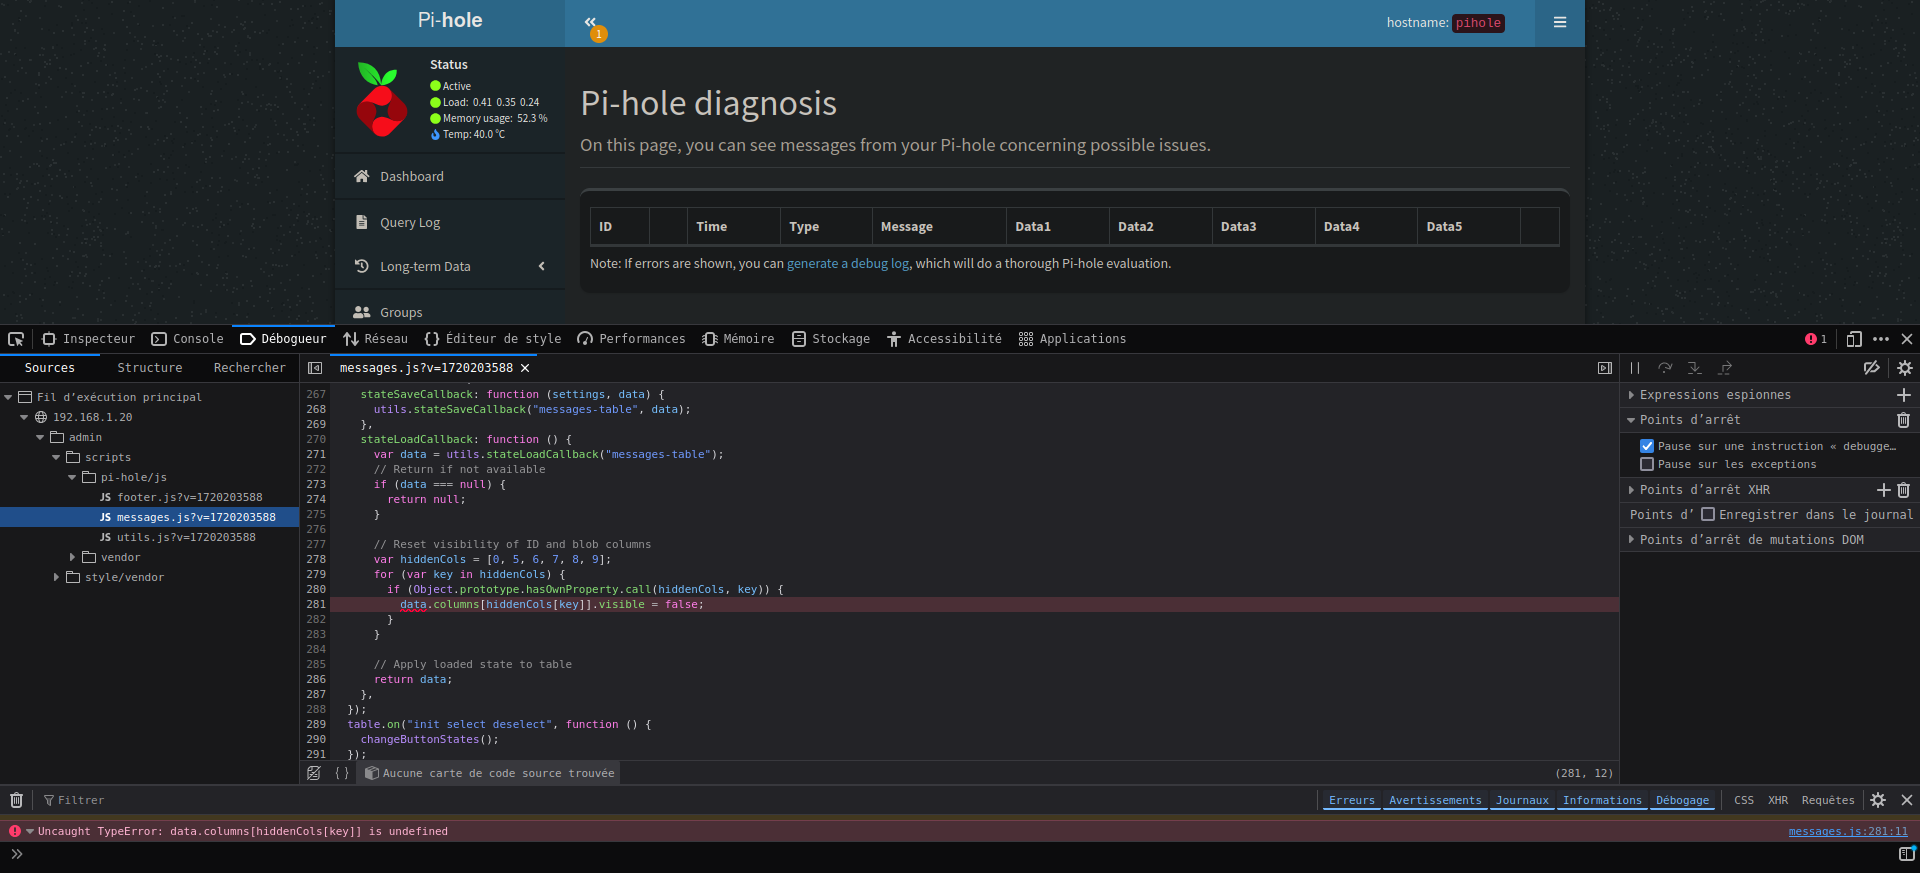Viewport: 1920px width, 873px height.
Task: Open the Stockage panel
Action: [x=831, y=339]
